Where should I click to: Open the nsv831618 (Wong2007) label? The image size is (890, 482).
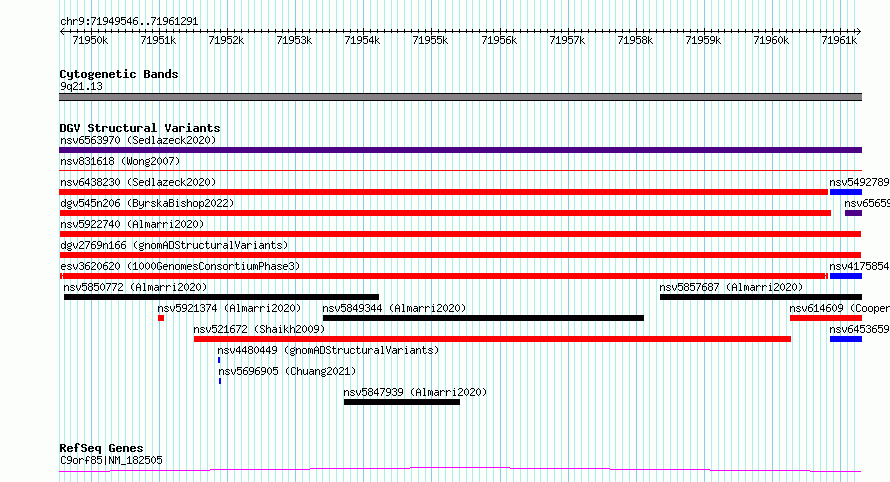pos(120,161)
